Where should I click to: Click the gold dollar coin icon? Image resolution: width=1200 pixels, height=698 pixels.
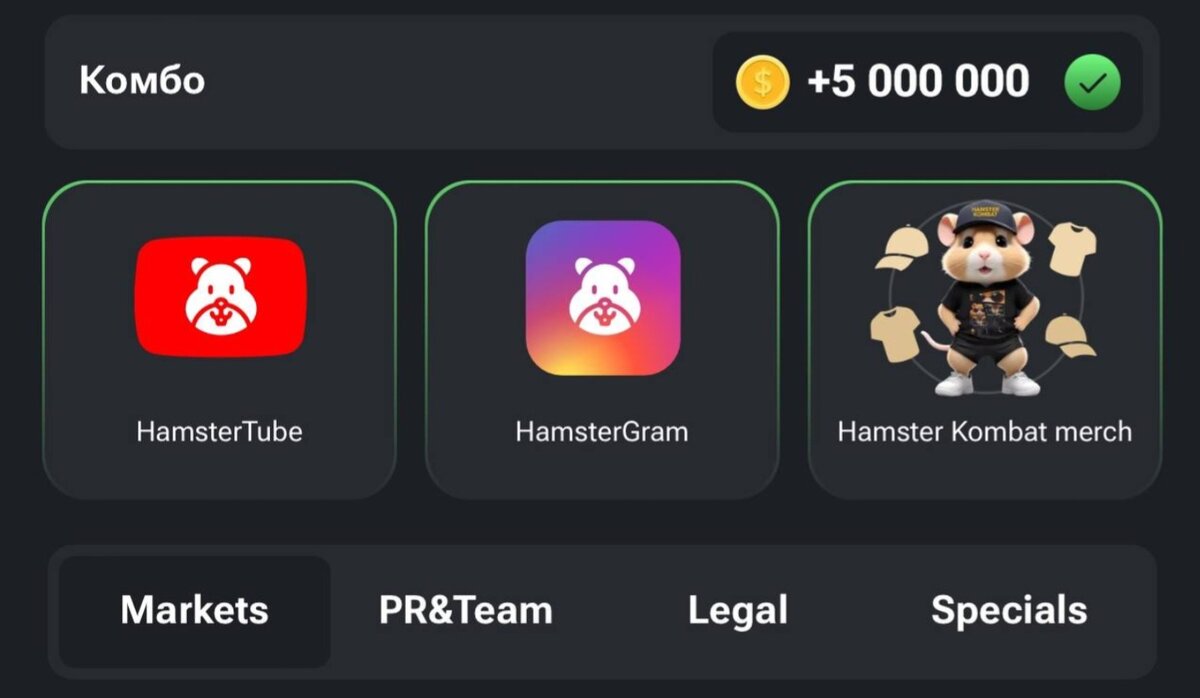(762, 82)
